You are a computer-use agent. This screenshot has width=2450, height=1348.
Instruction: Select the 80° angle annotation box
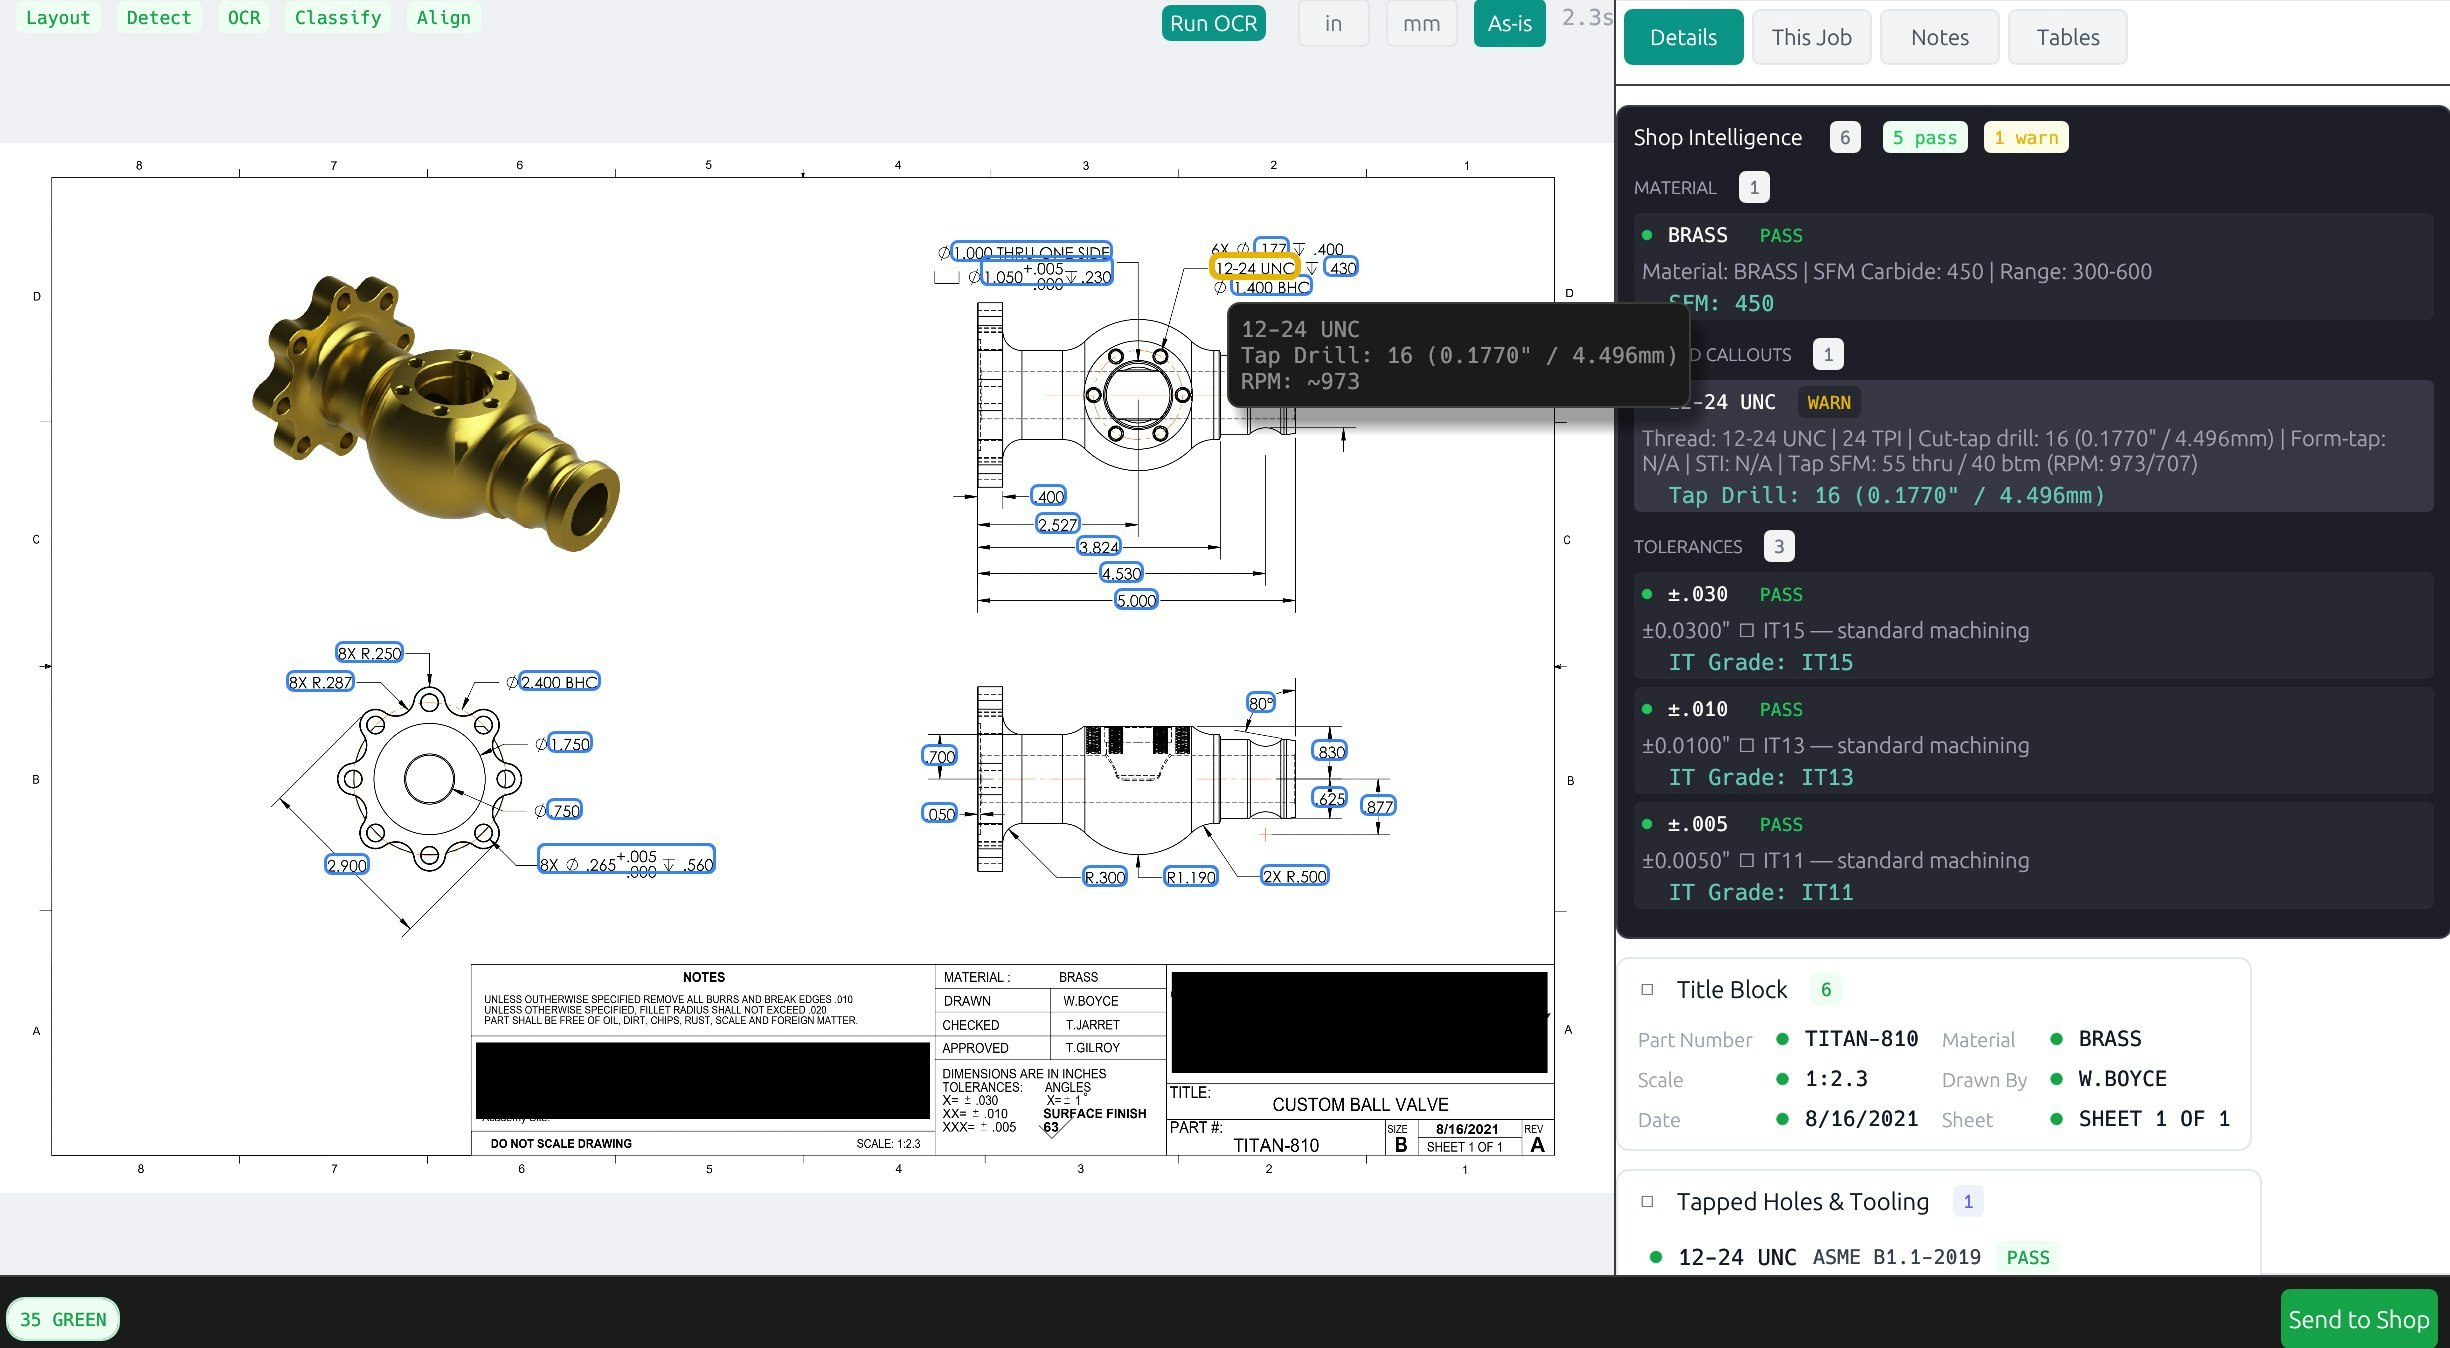(1260, 703)
